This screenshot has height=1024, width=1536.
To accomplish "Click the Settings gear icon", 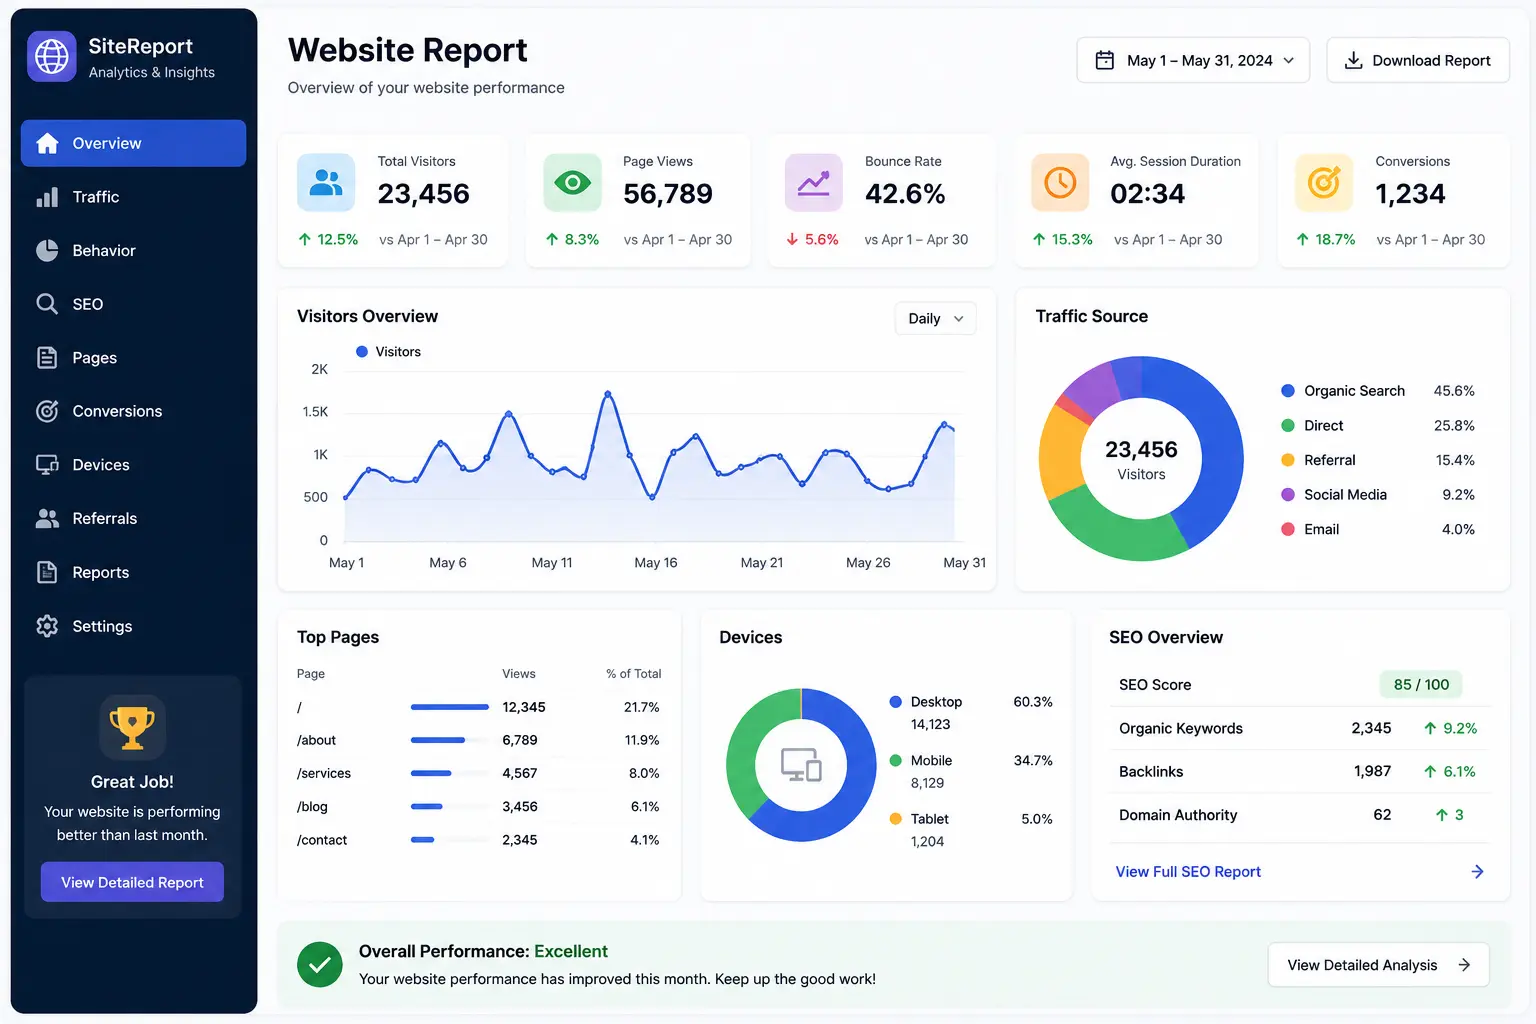I will click(47, 626).
